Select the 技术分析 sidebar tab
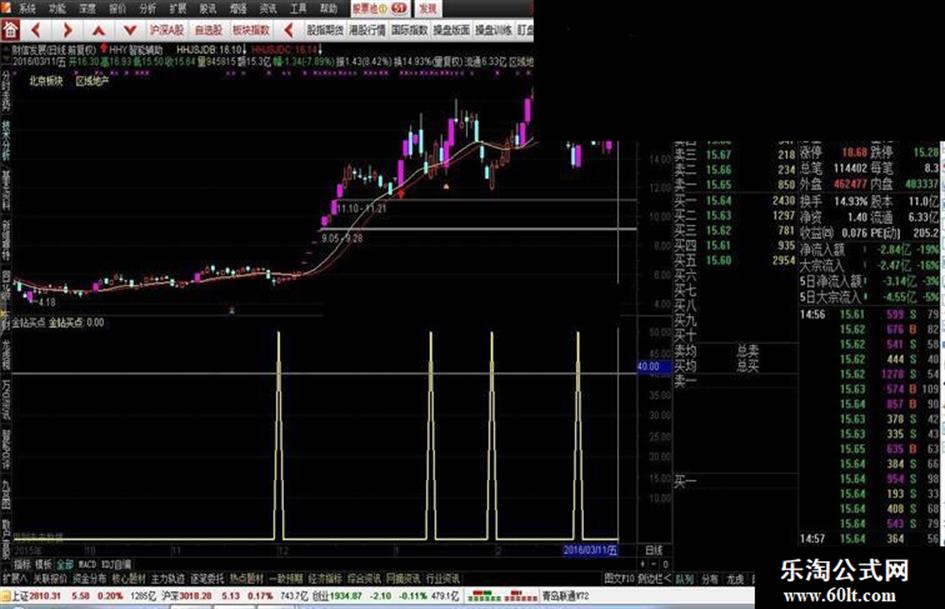The height and width of the screenshot is (609, 945). pos(5,140)
